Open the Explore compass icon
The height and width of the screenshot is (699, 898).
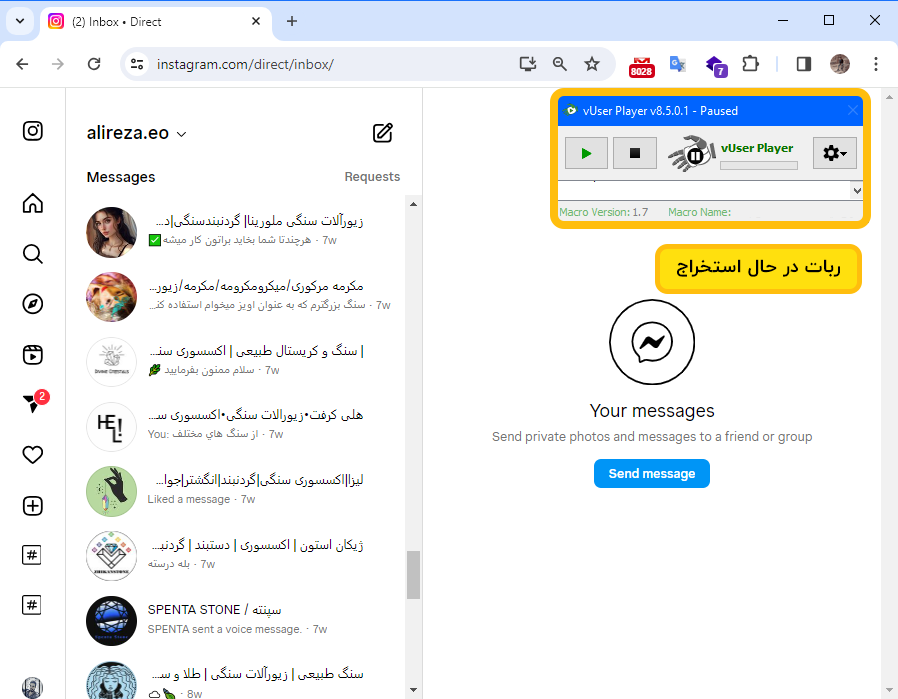[x=33, y=304]
